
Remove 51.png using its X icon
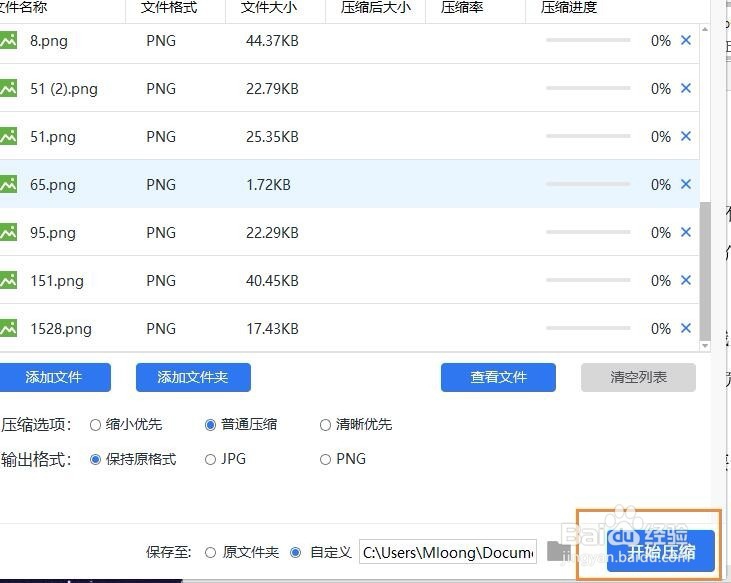tap(685, 137)
